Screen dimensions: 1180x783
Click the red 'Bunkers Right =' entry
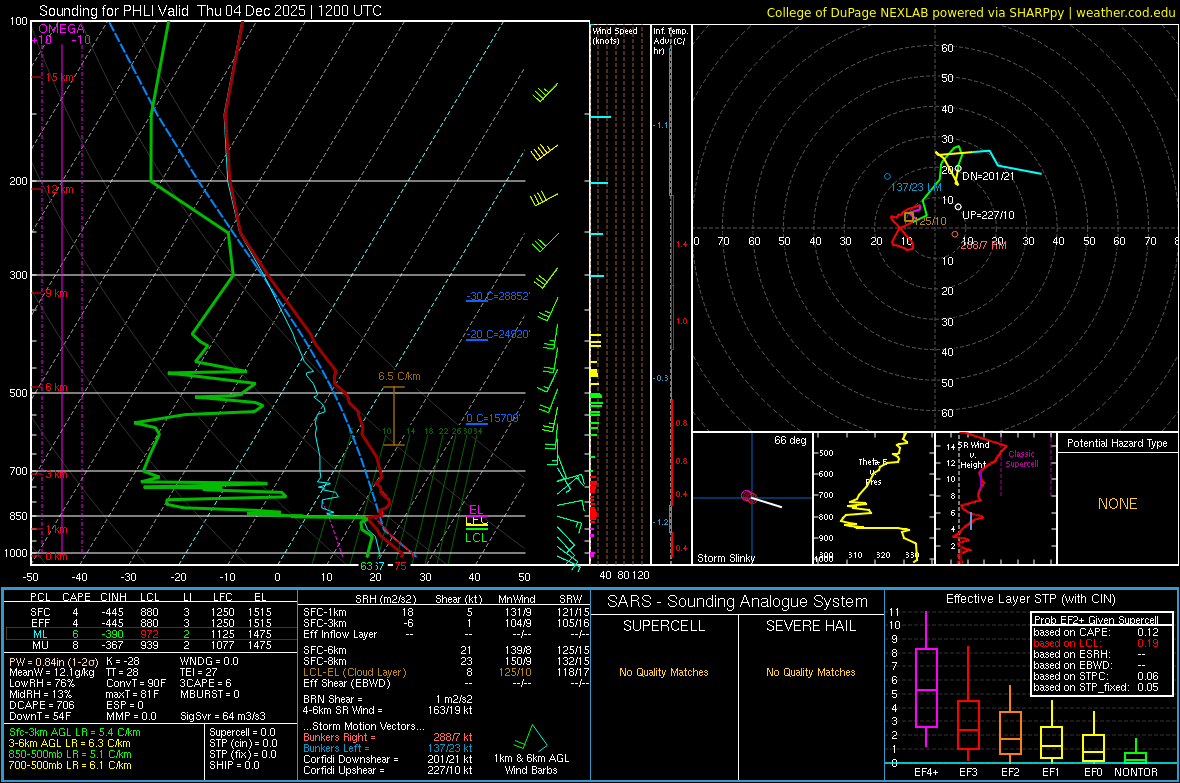pos(339,737)
